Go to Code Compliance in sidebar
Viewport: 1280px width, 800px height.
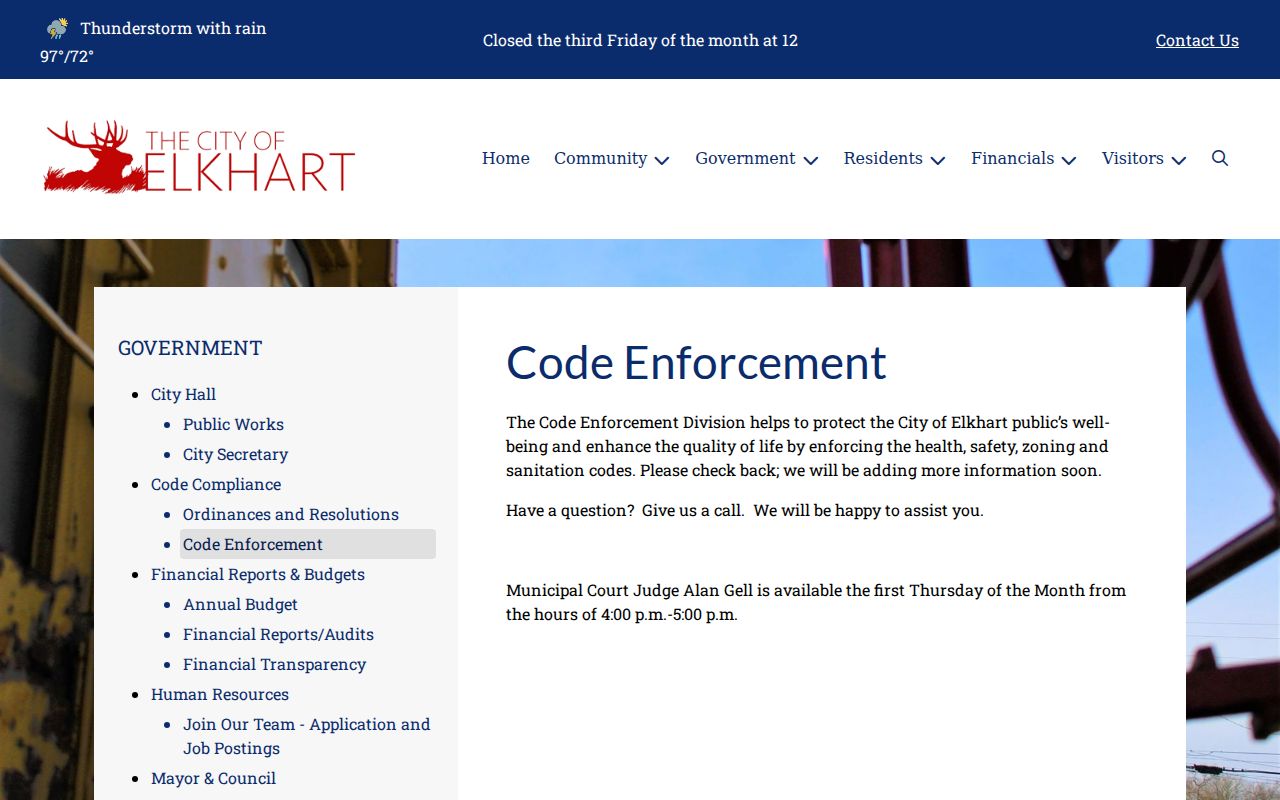[216, 484]
